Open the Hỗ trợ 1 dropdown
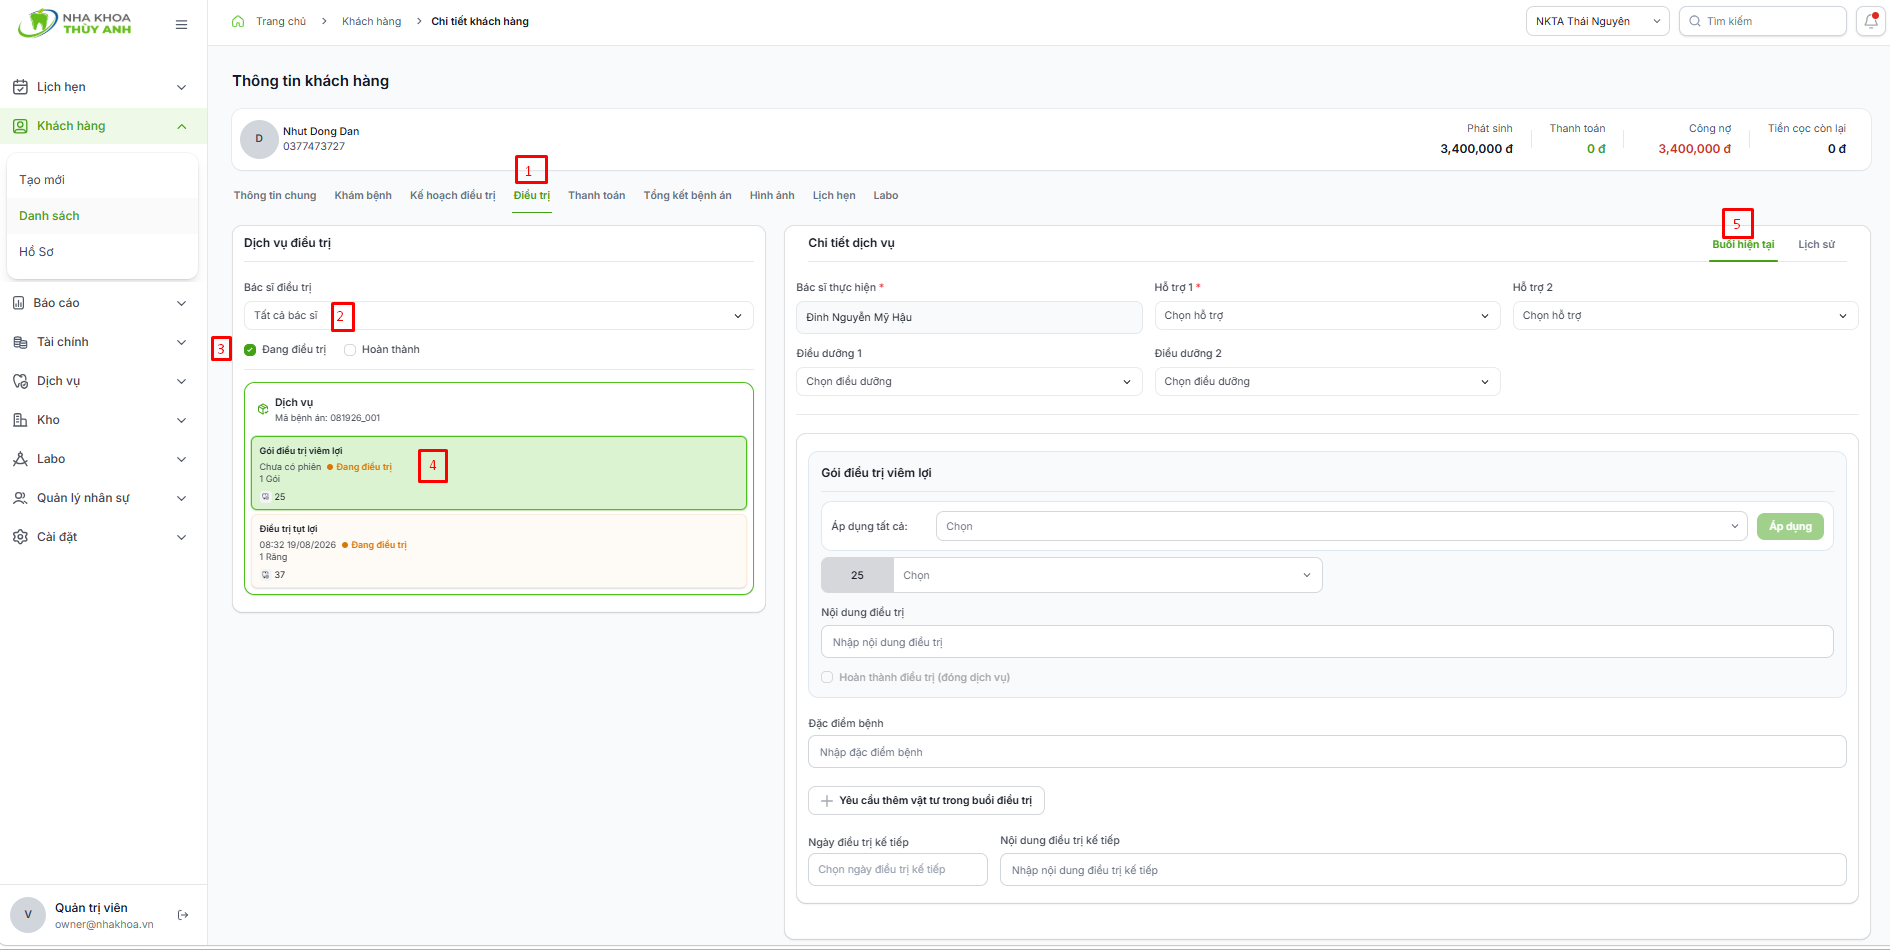 pyautogui.click(x=1327, y=316)
